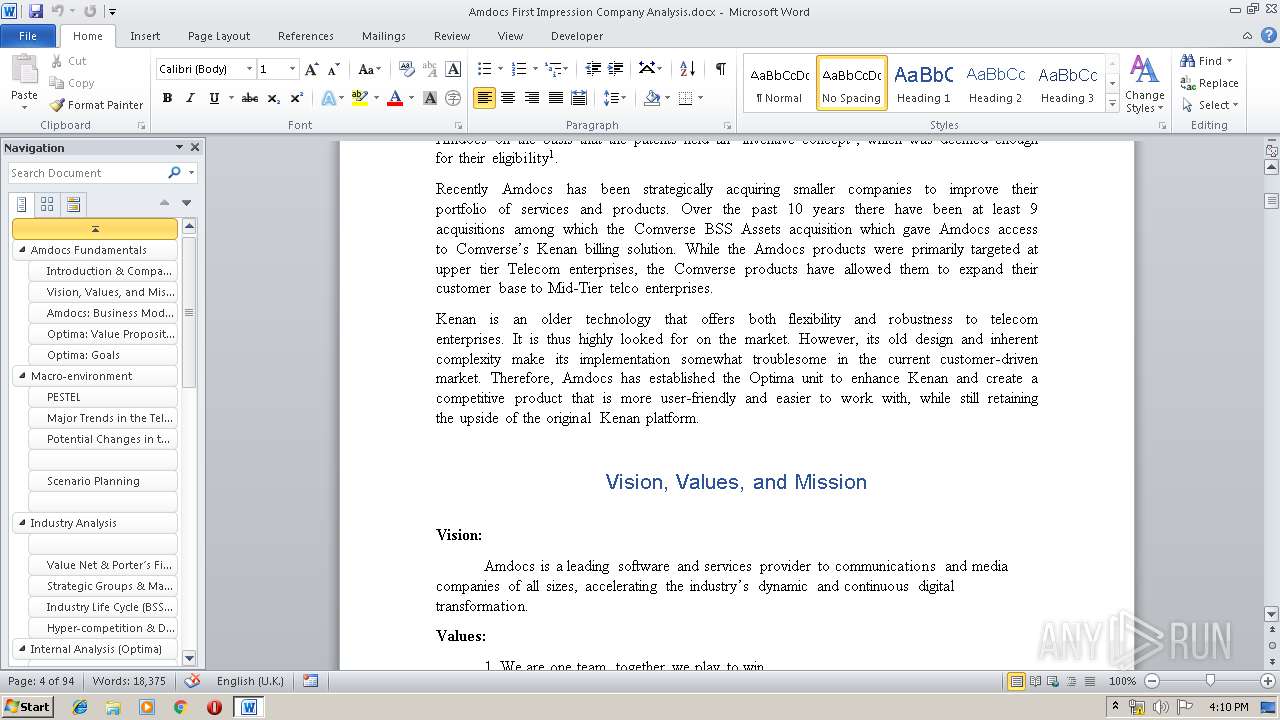This screenshot has height=720, width=1280.
Task: Browse pages in navigation pane
Action: (x=47, y=205)
